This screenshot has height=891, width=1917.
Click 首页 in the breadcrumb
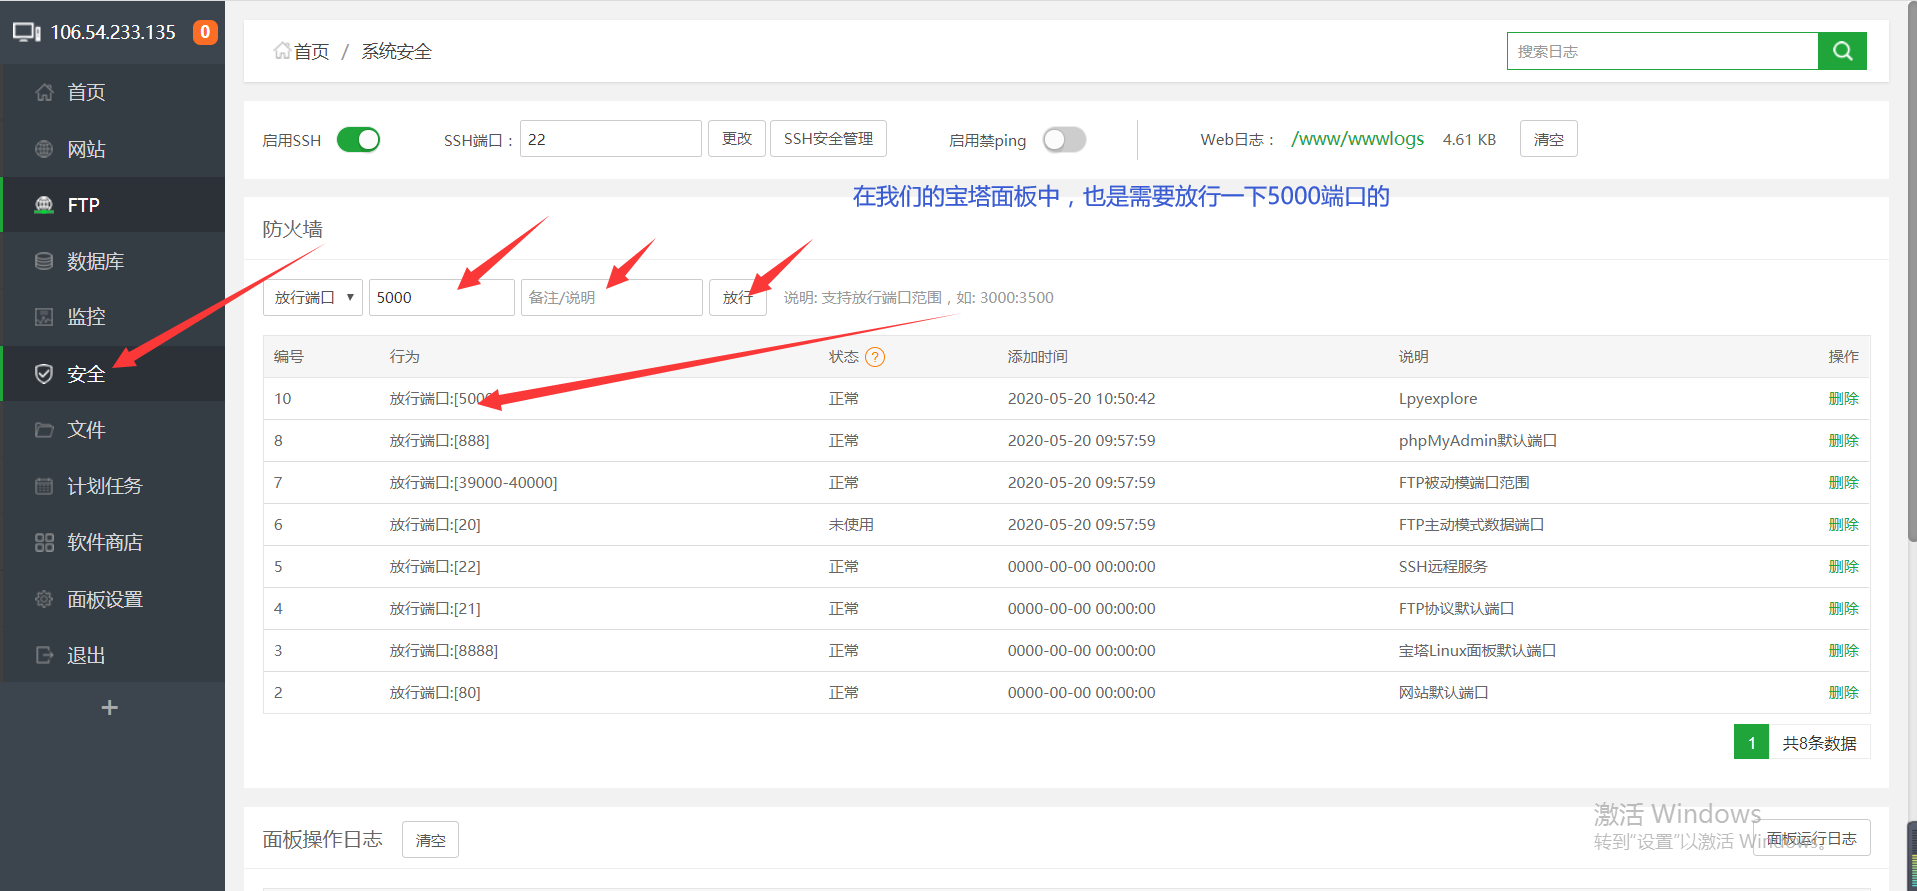point(311,51)
